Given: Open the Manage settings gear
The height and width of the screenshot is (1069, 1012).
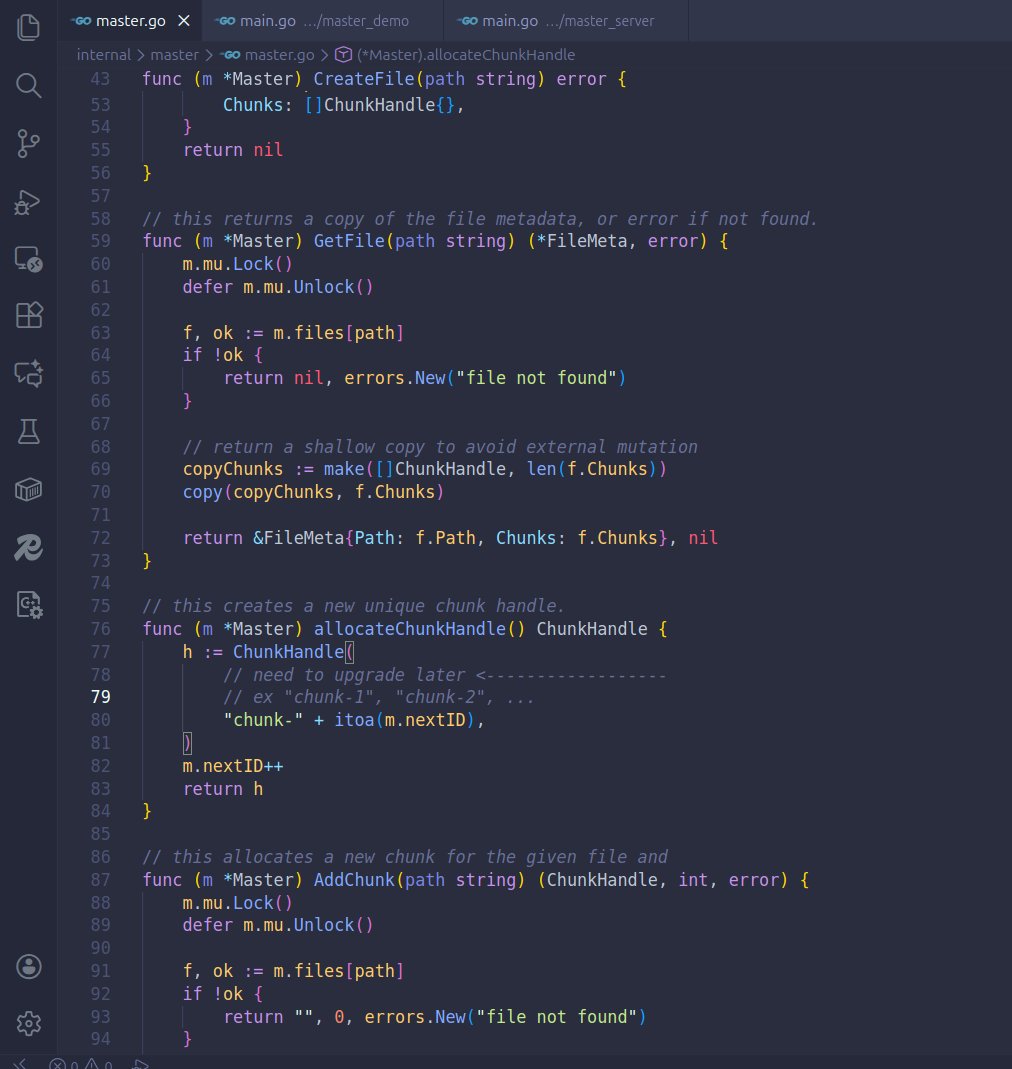Looking at the screenshot, I should [x=28, y=1023].
